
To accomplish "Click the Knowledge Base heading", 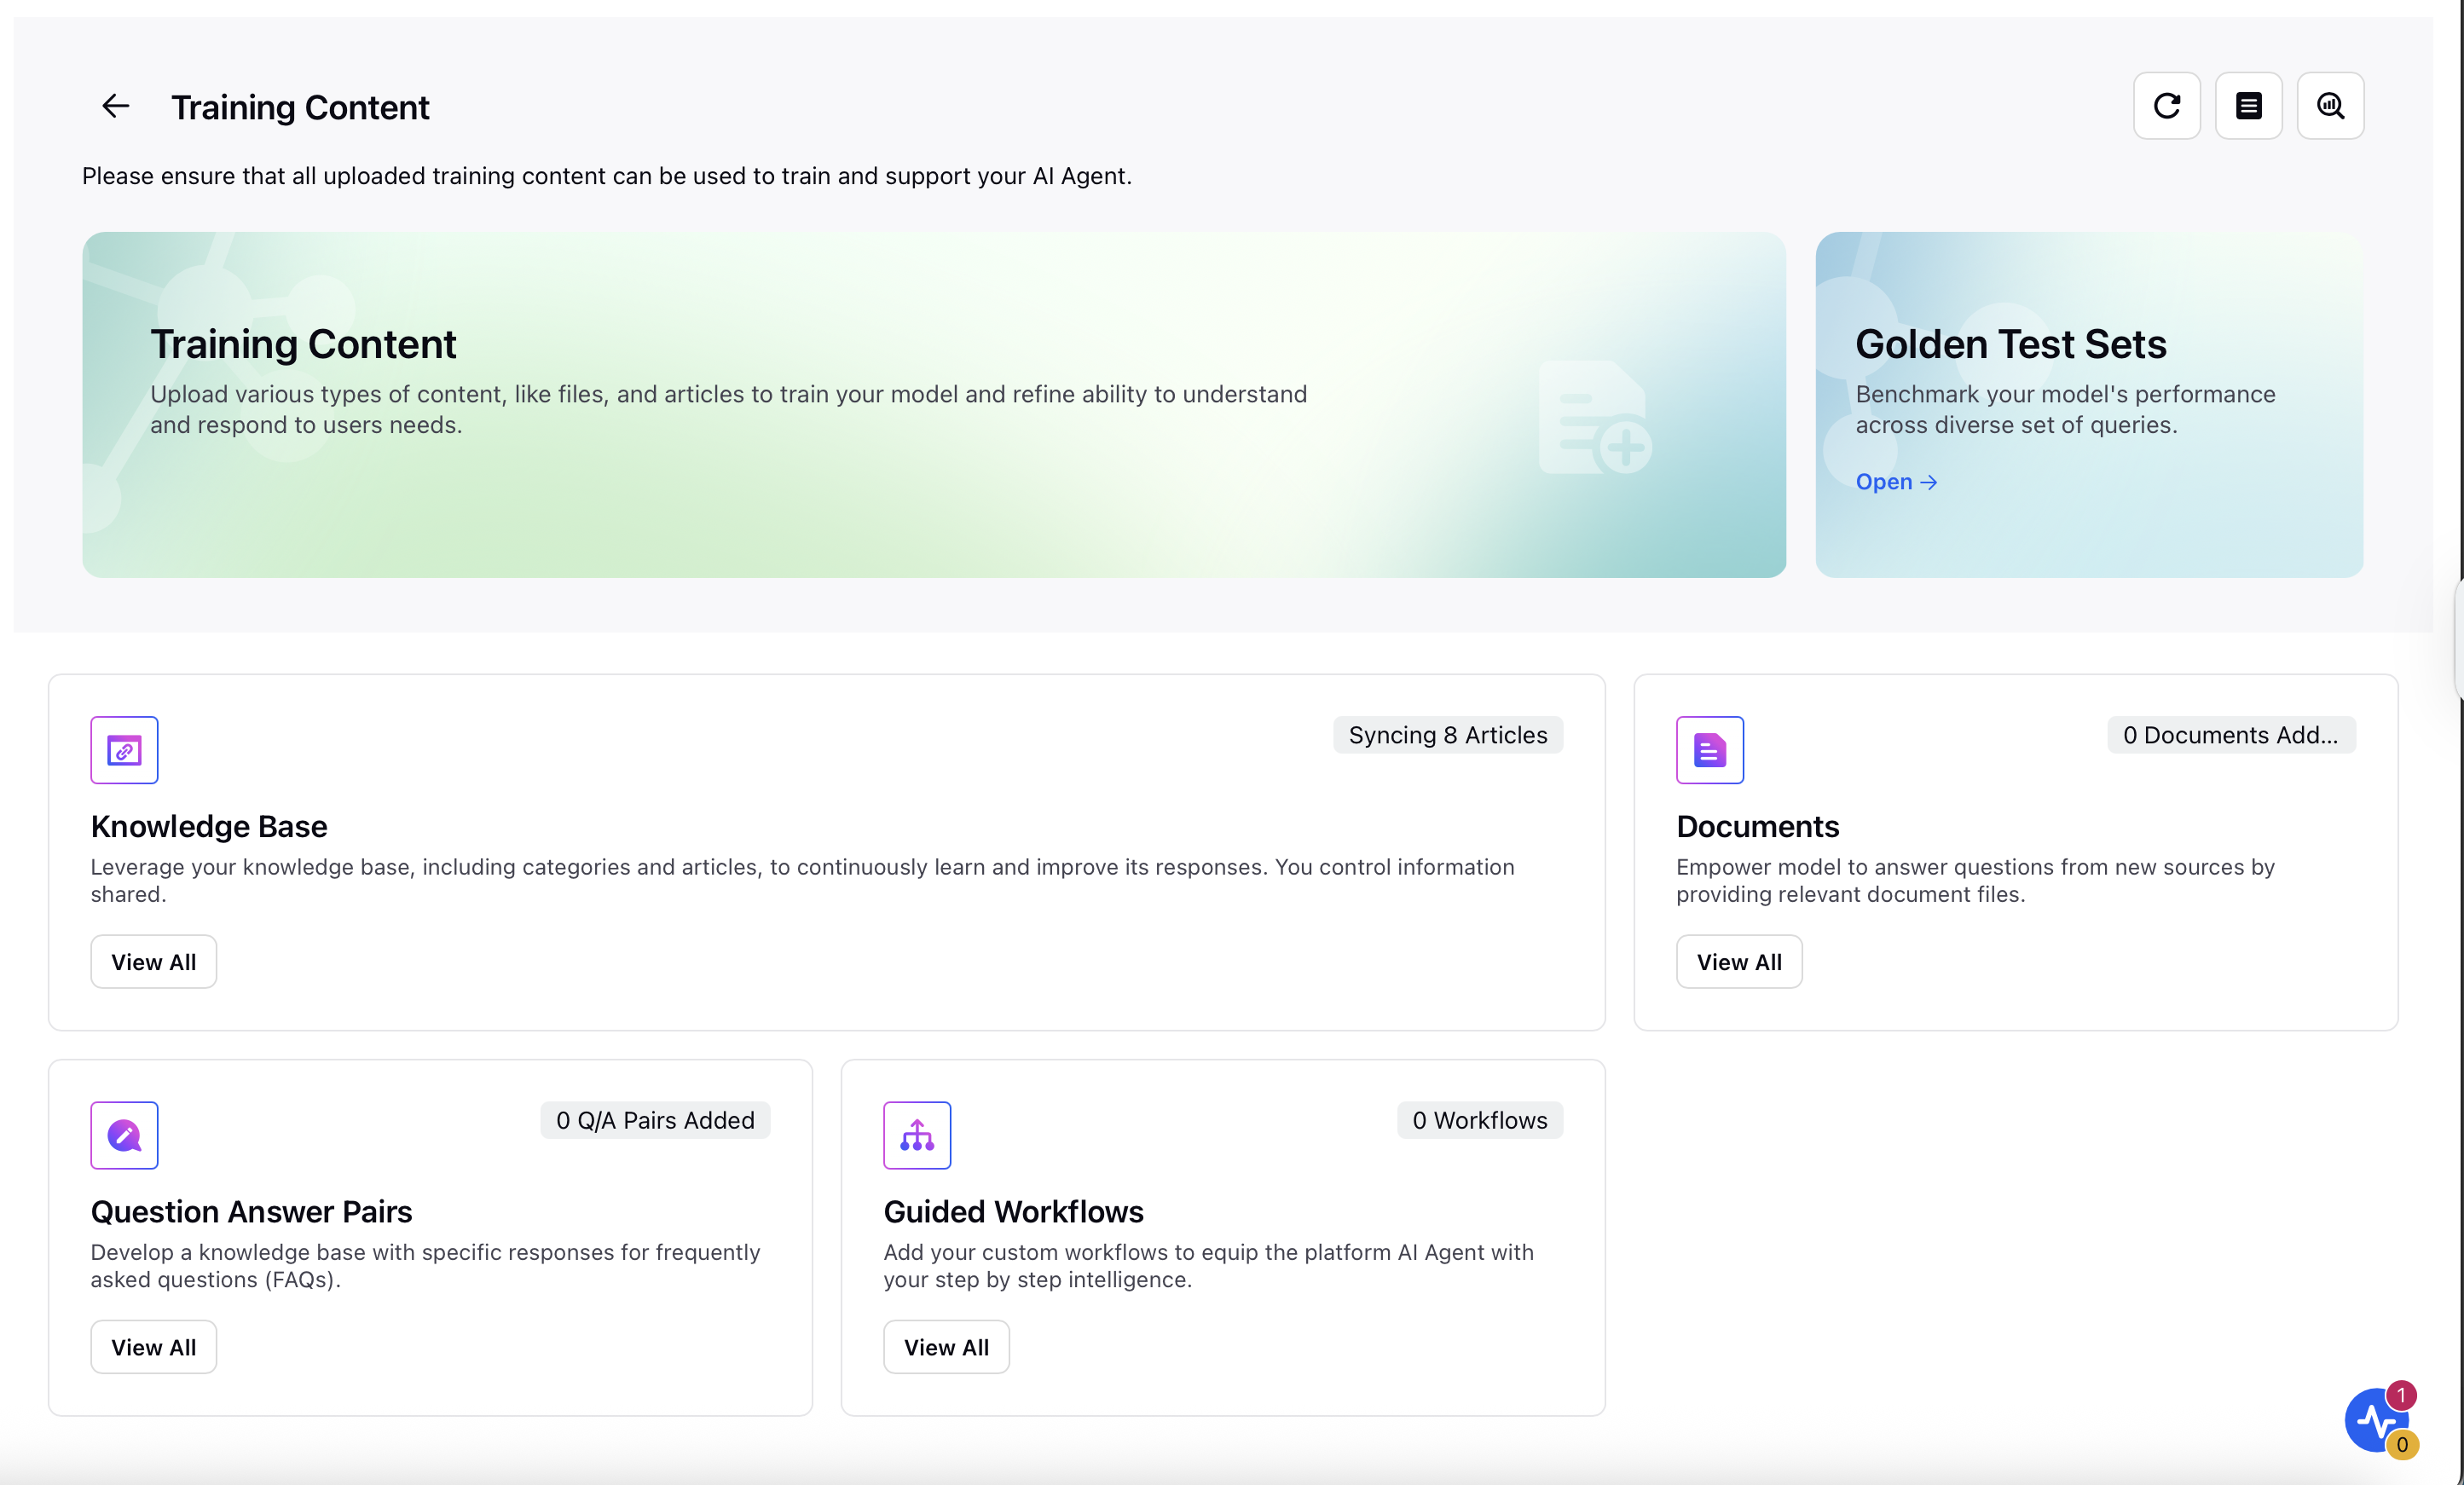I will (209, 826).
